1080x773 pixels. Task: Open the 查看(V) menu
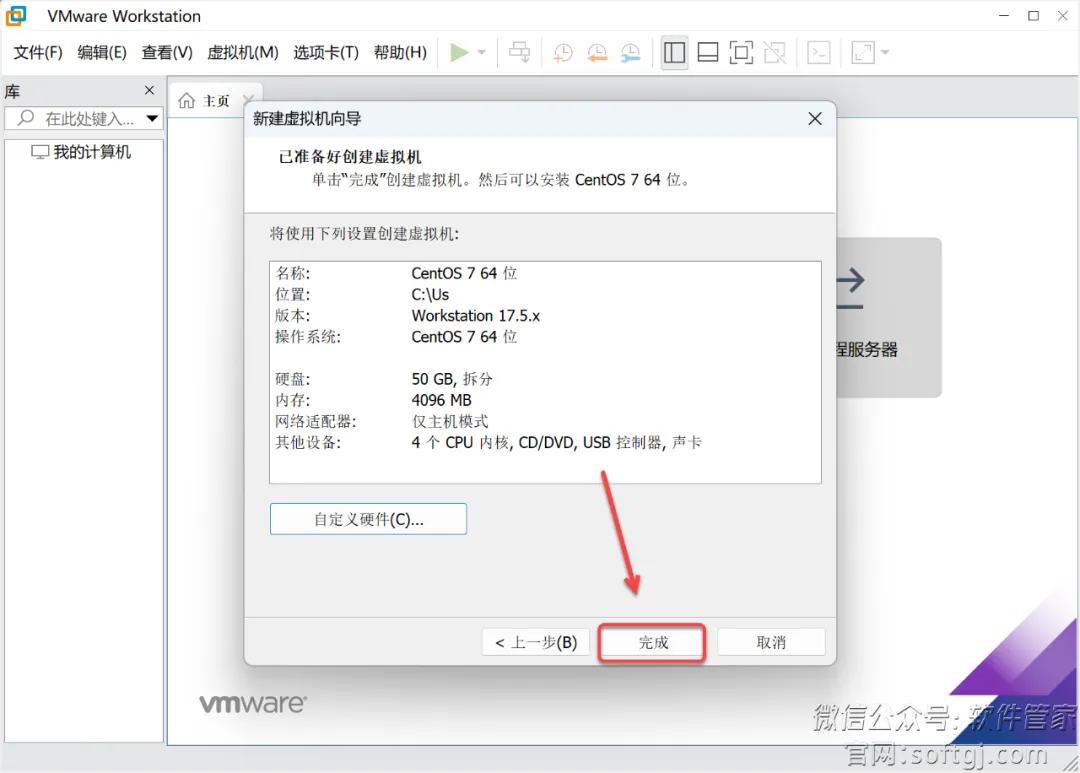(x=167, y=52)
